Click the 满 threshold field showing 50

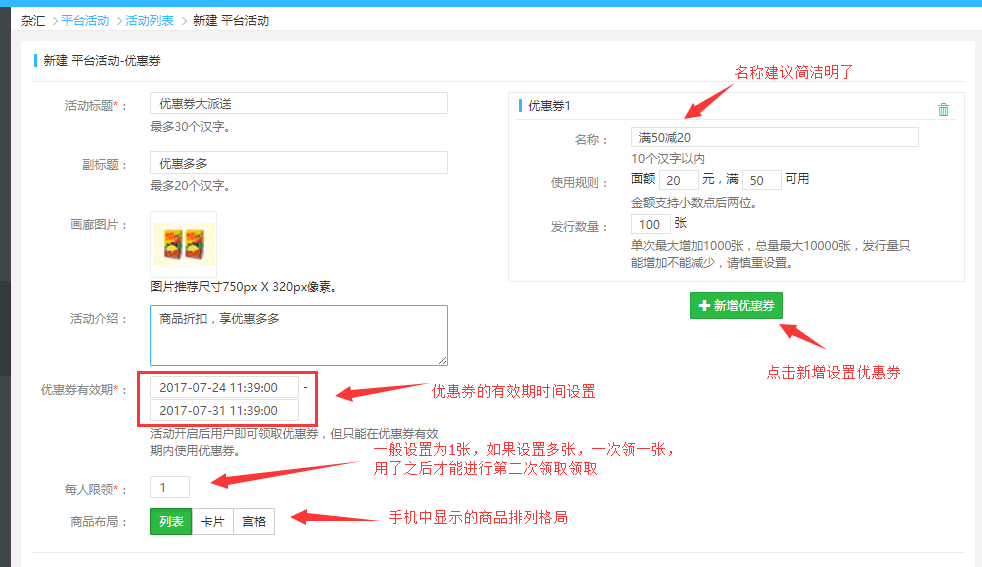pos(762,180)
